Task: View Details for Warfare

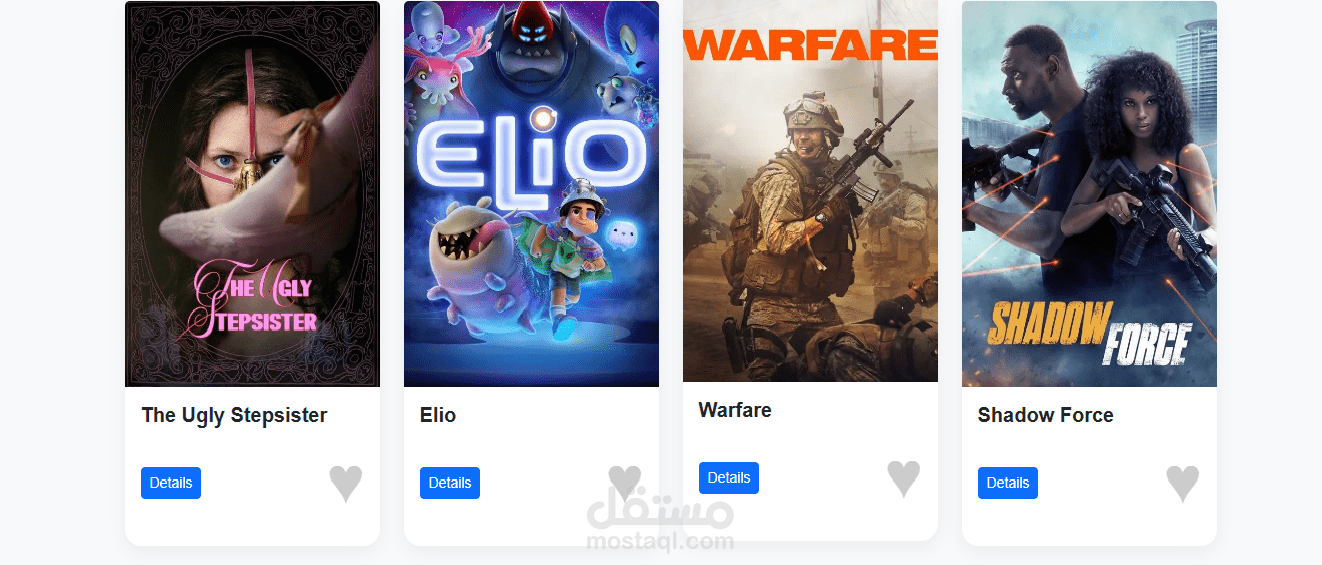Action: tap(729, 478)
